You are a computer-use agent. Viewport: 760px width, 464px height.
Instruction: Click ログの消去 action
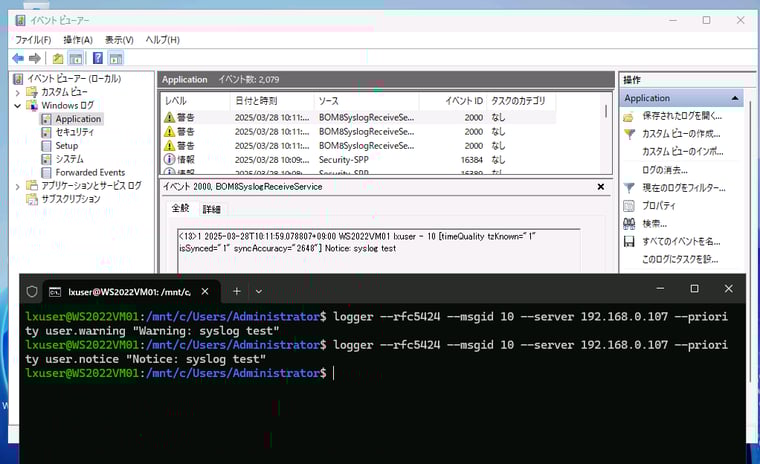[665, 170]
